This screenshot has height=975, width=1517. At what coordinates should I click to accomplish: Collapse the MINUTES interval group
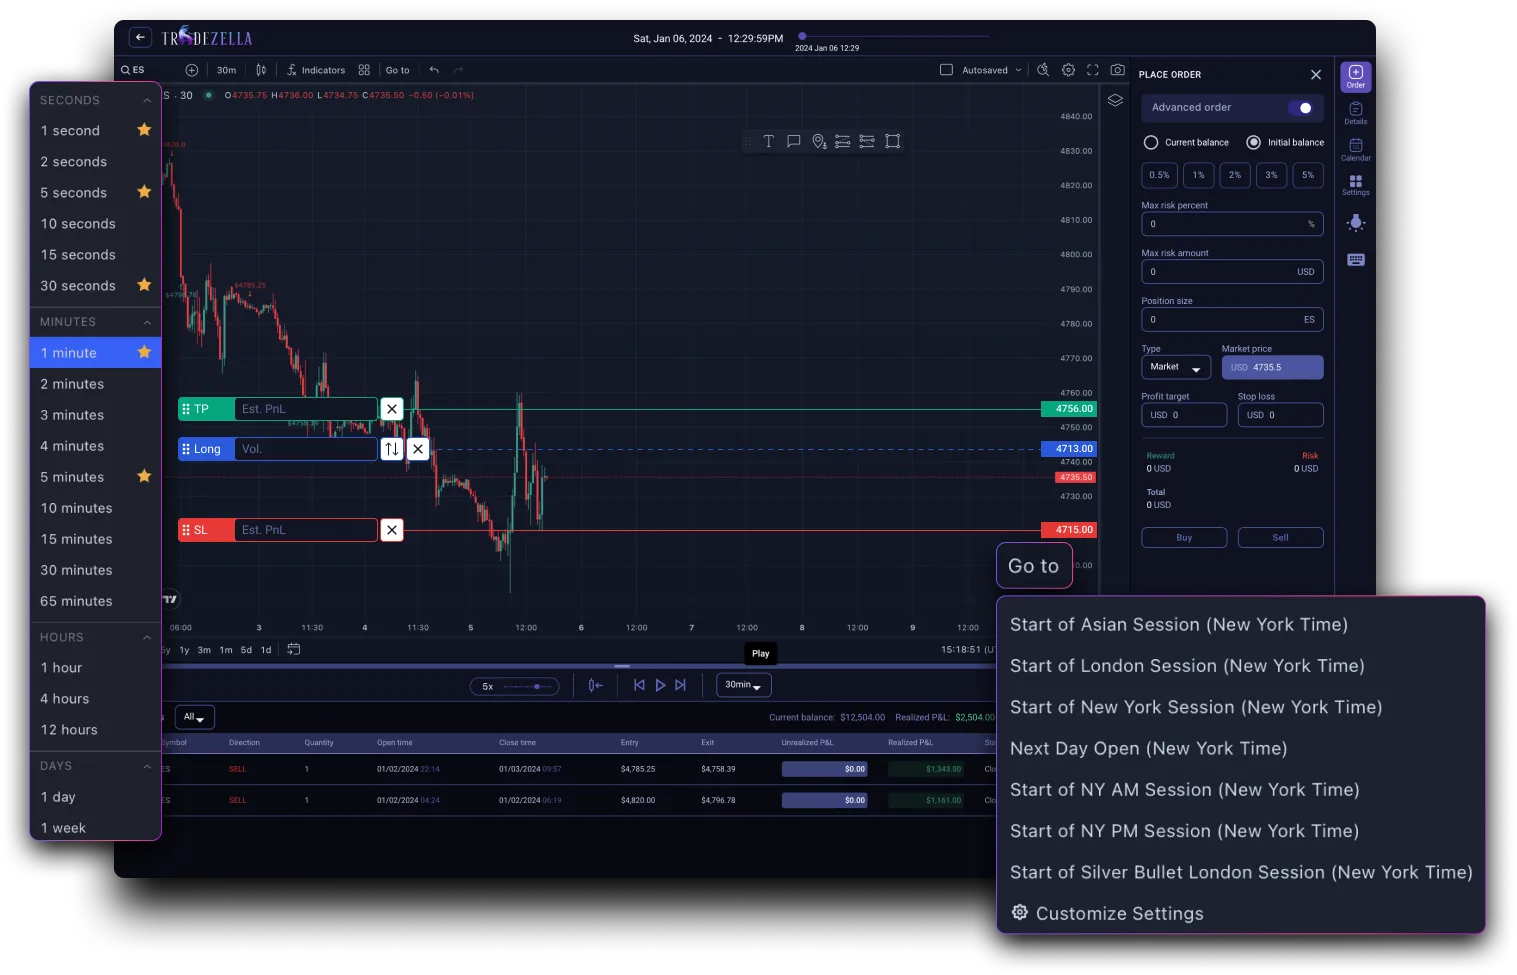pos(147,323)
